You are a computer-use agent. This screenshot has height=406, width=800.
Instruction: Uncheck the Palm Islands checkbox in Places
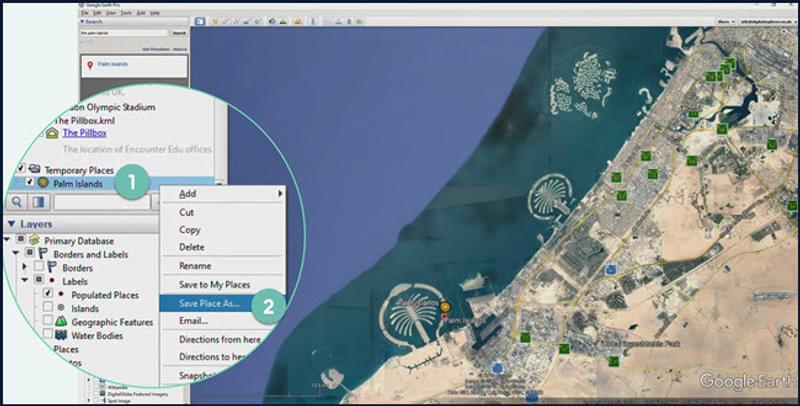coord(30,182)
